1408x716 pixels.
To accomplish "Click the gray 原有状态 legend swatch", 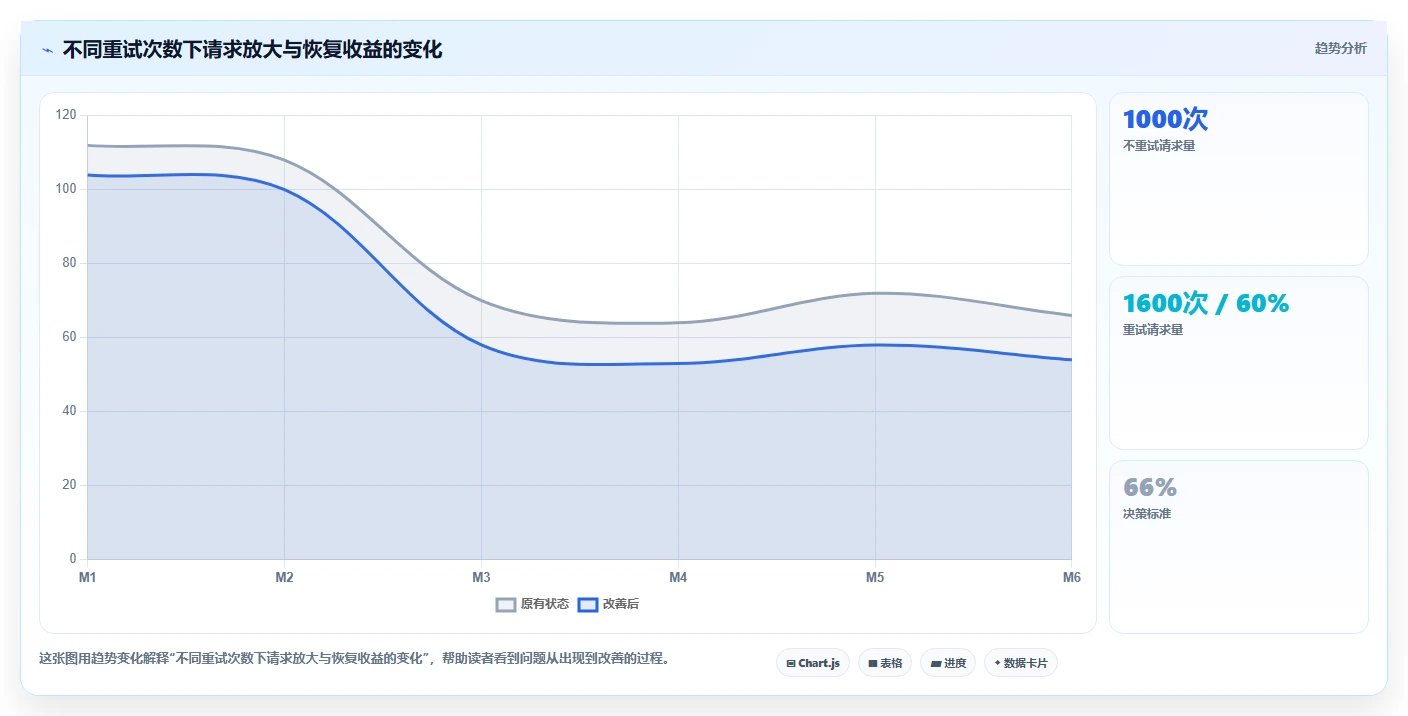I will click(506, 604).
